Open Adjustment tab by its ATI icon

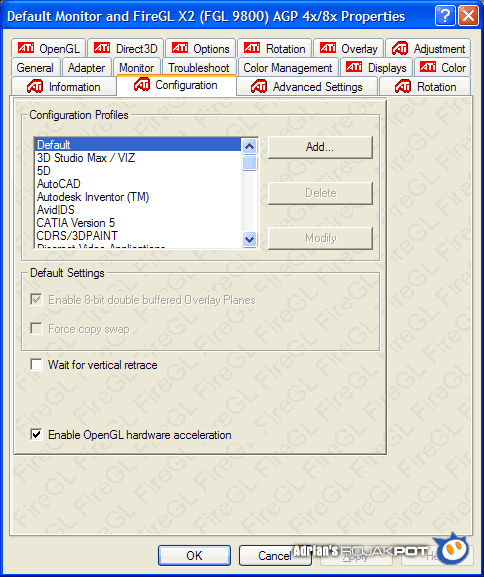(x=400, y=48)
